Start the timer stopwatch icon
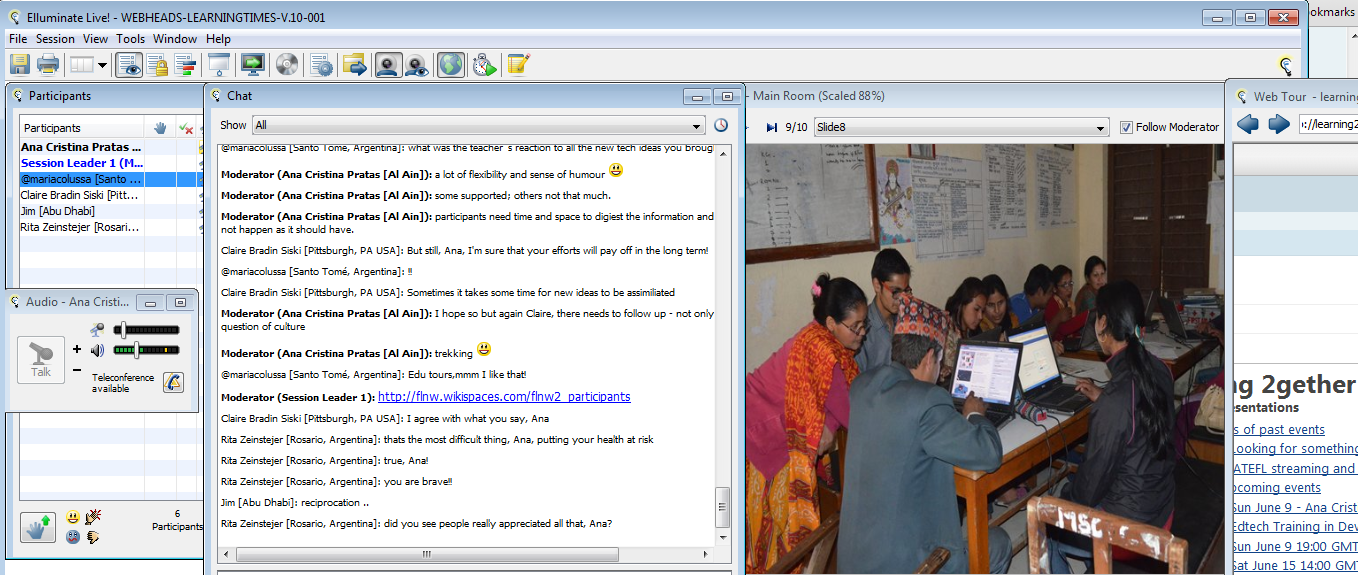 coord(484,65)
